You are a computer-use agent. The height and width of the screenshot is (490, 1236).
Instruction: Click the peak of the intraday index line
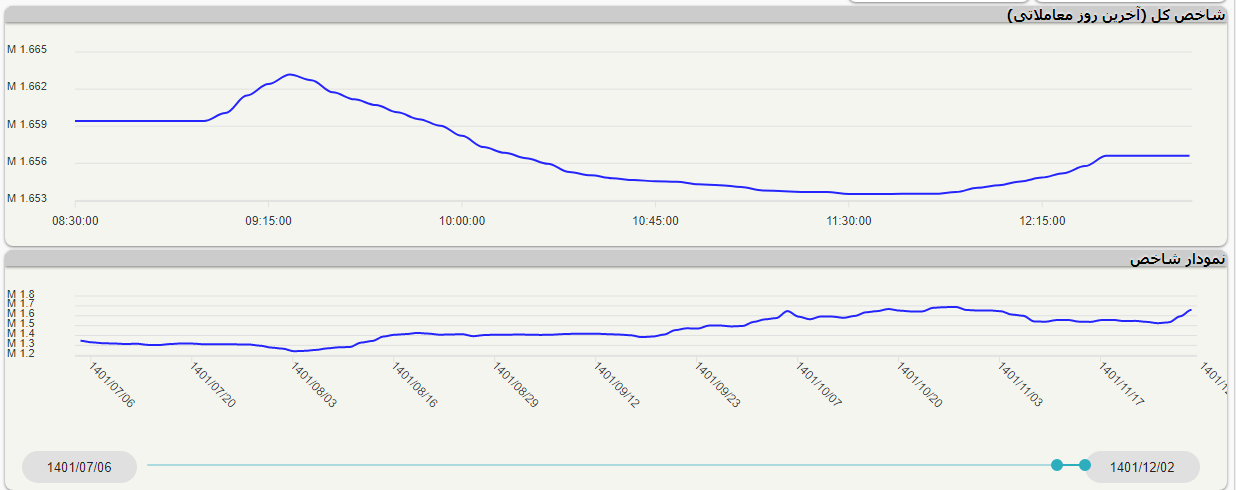[x=290, y=75]
